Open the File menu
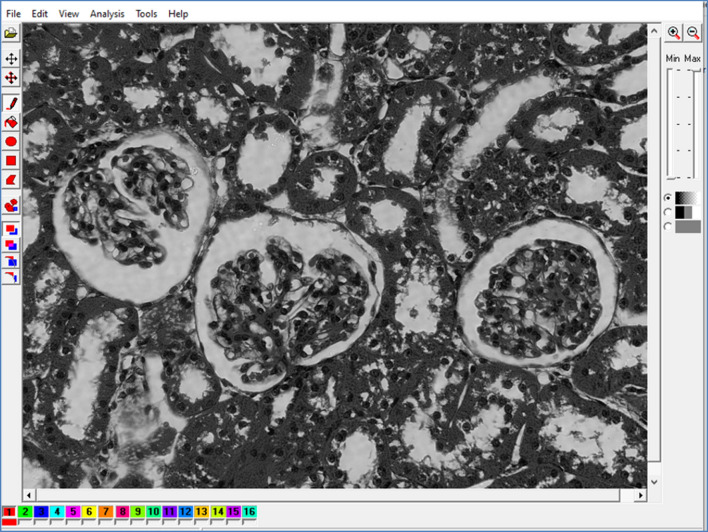The image size is (708, 532). pos(13,14)
